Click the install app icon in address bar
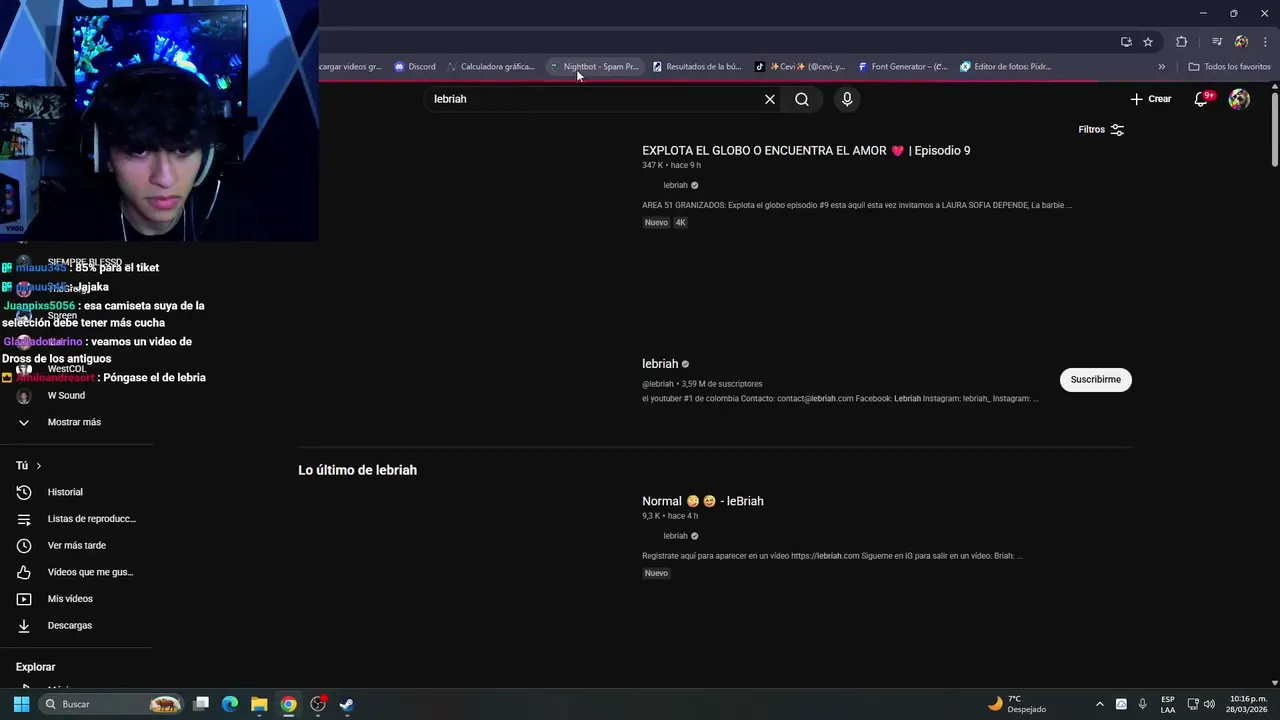Screen dimensions: 1280x720 pyautogui.click(x=1126, y=42)
